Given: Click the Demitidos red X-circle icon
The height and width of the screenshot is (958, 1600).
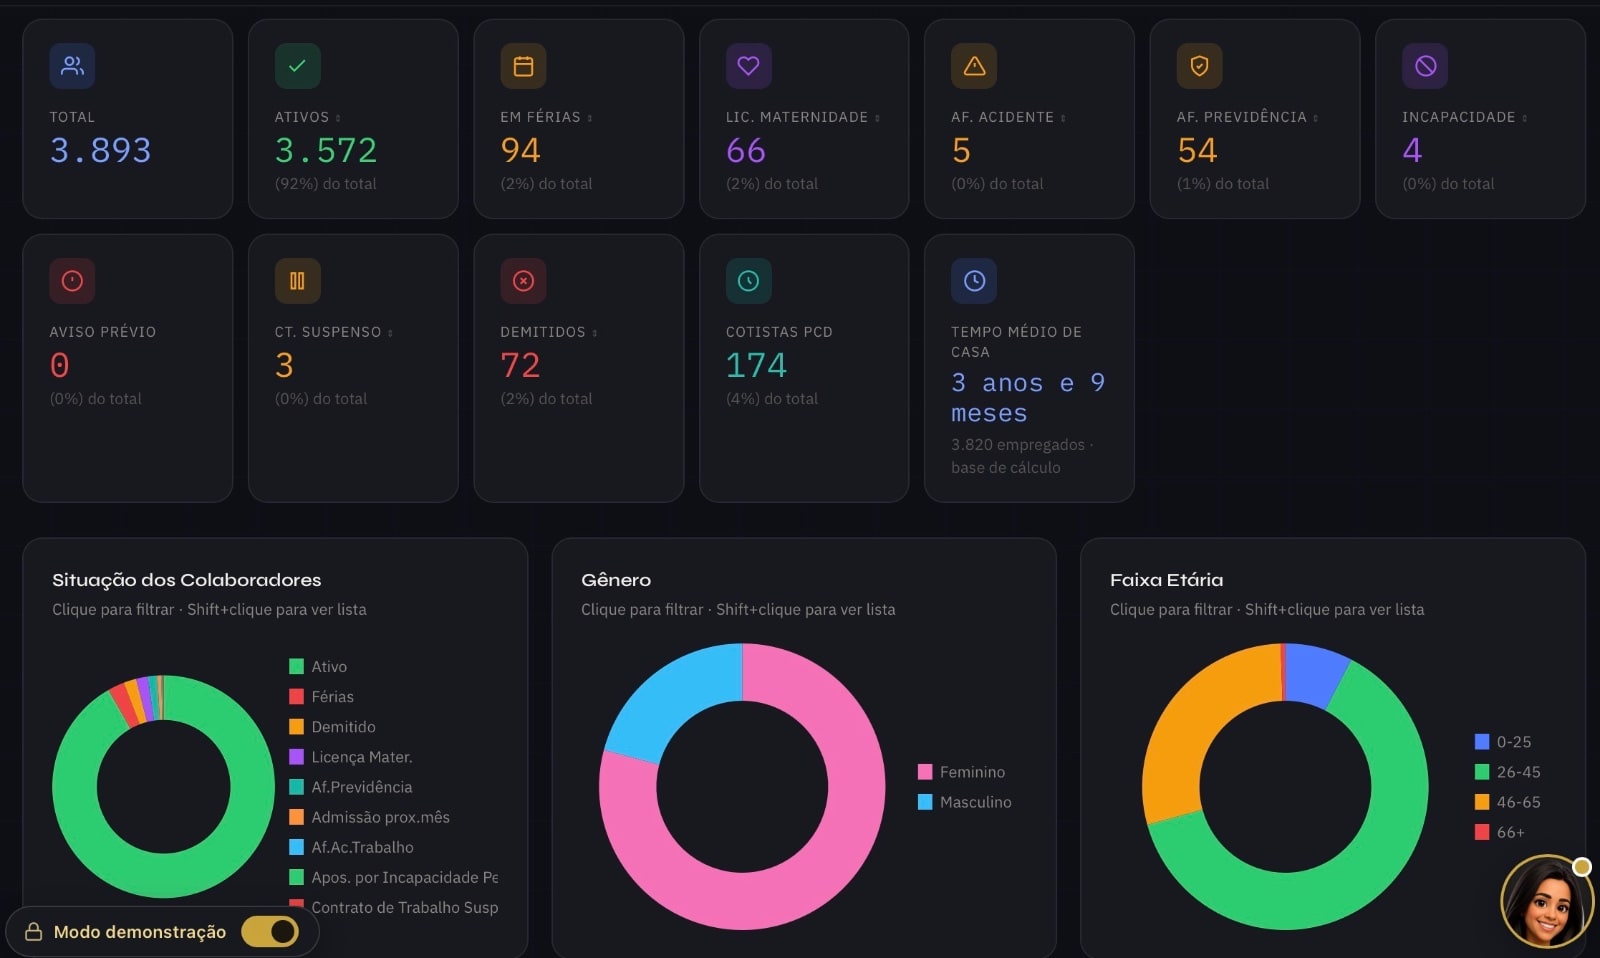Looking at the screenshot, I should 523,281.
